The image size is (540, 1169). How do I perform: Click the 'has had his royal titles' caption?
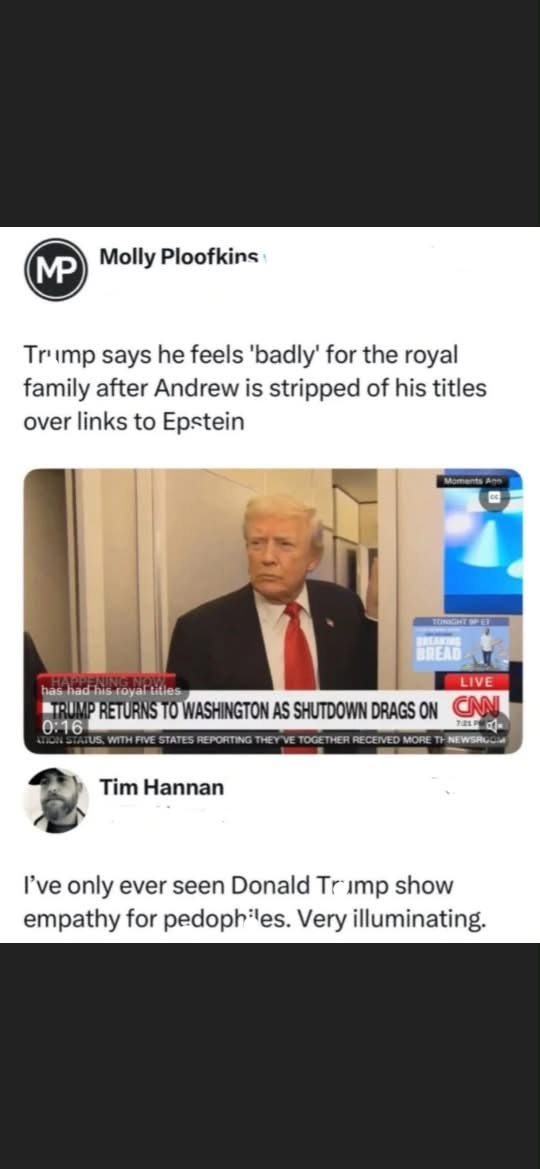click(x=114, y=690)
